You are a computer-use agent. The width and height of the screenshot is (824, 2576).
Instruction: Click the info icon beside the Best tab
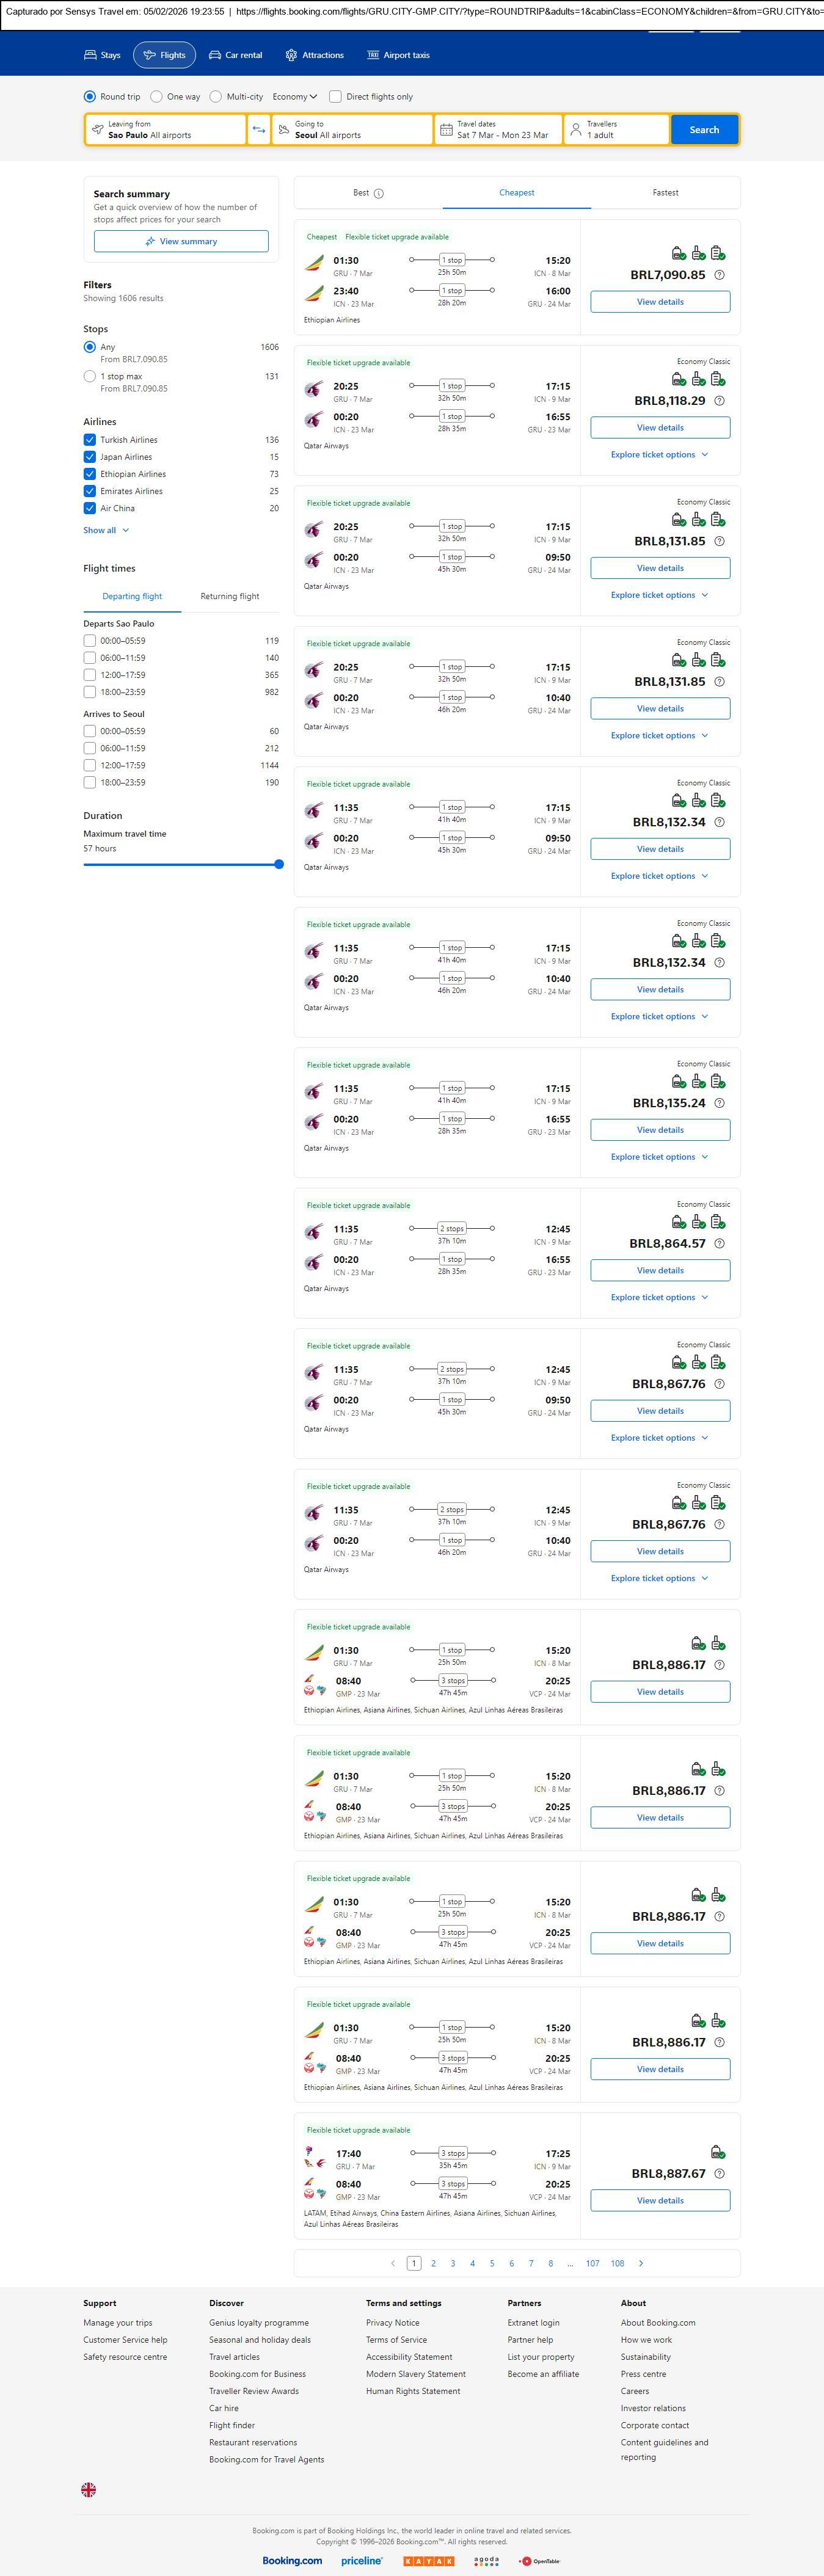pyautogui.click(x=379, y=194)
